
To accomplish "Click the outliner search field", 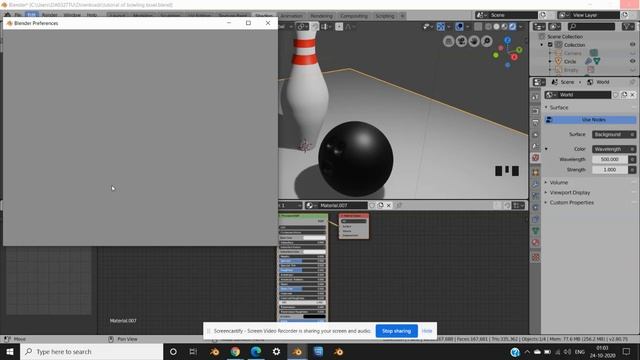I will pos(591,27).
